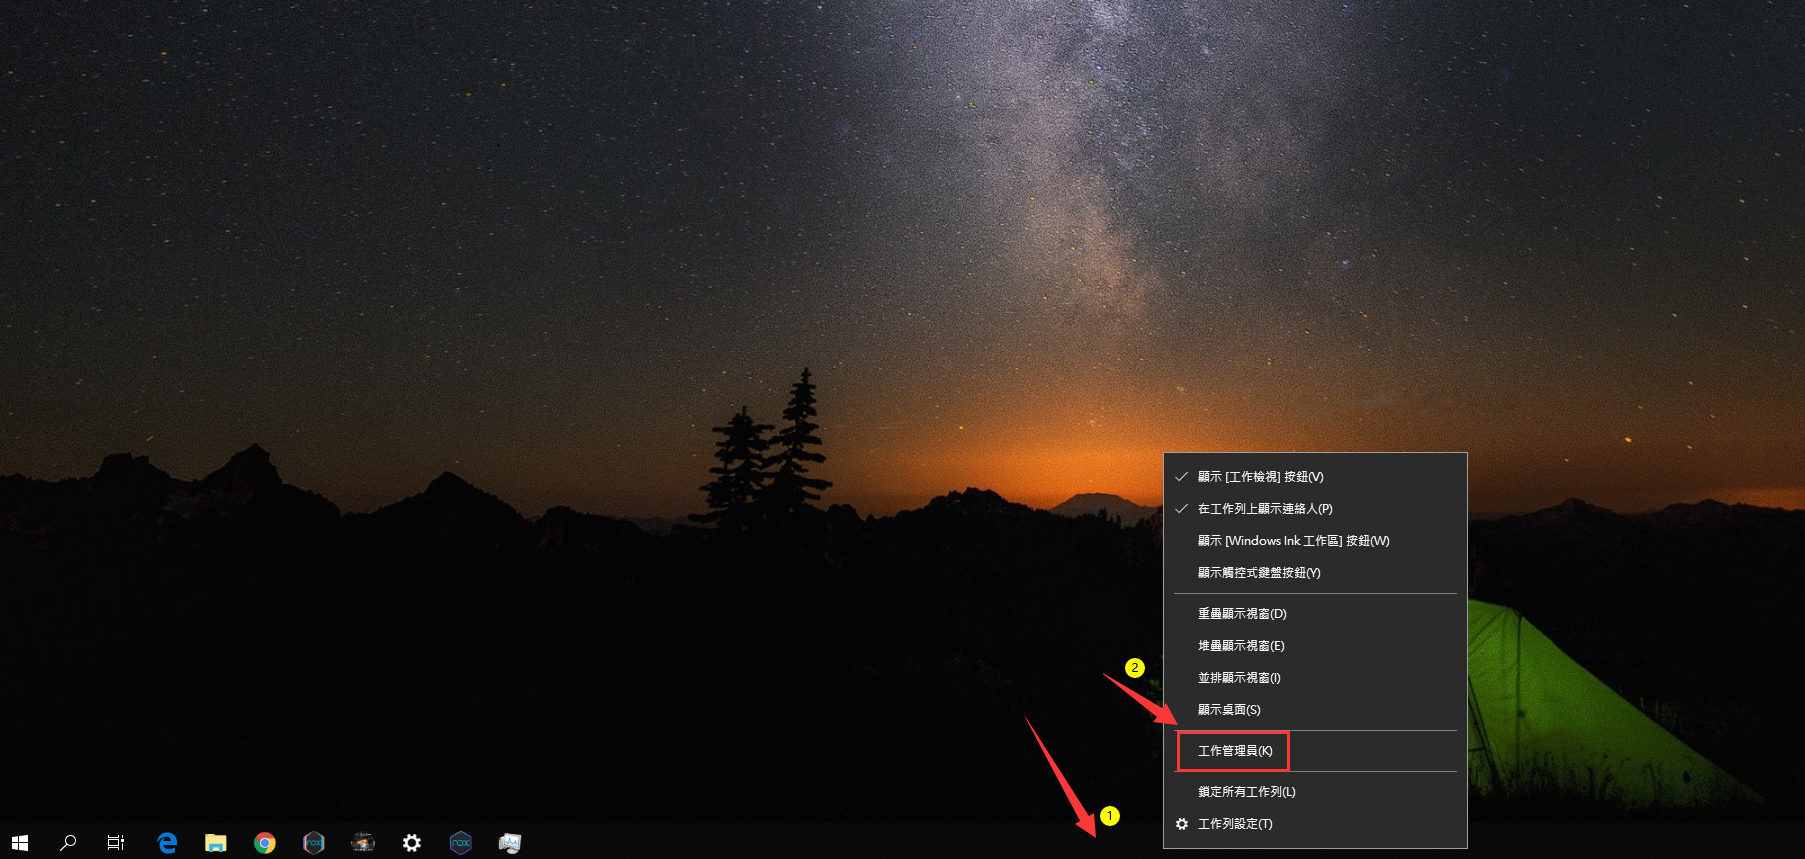Launch Google Chrome from taskbar
Viewport: 1805px width, 859px height.
click(x=265, y=843)
